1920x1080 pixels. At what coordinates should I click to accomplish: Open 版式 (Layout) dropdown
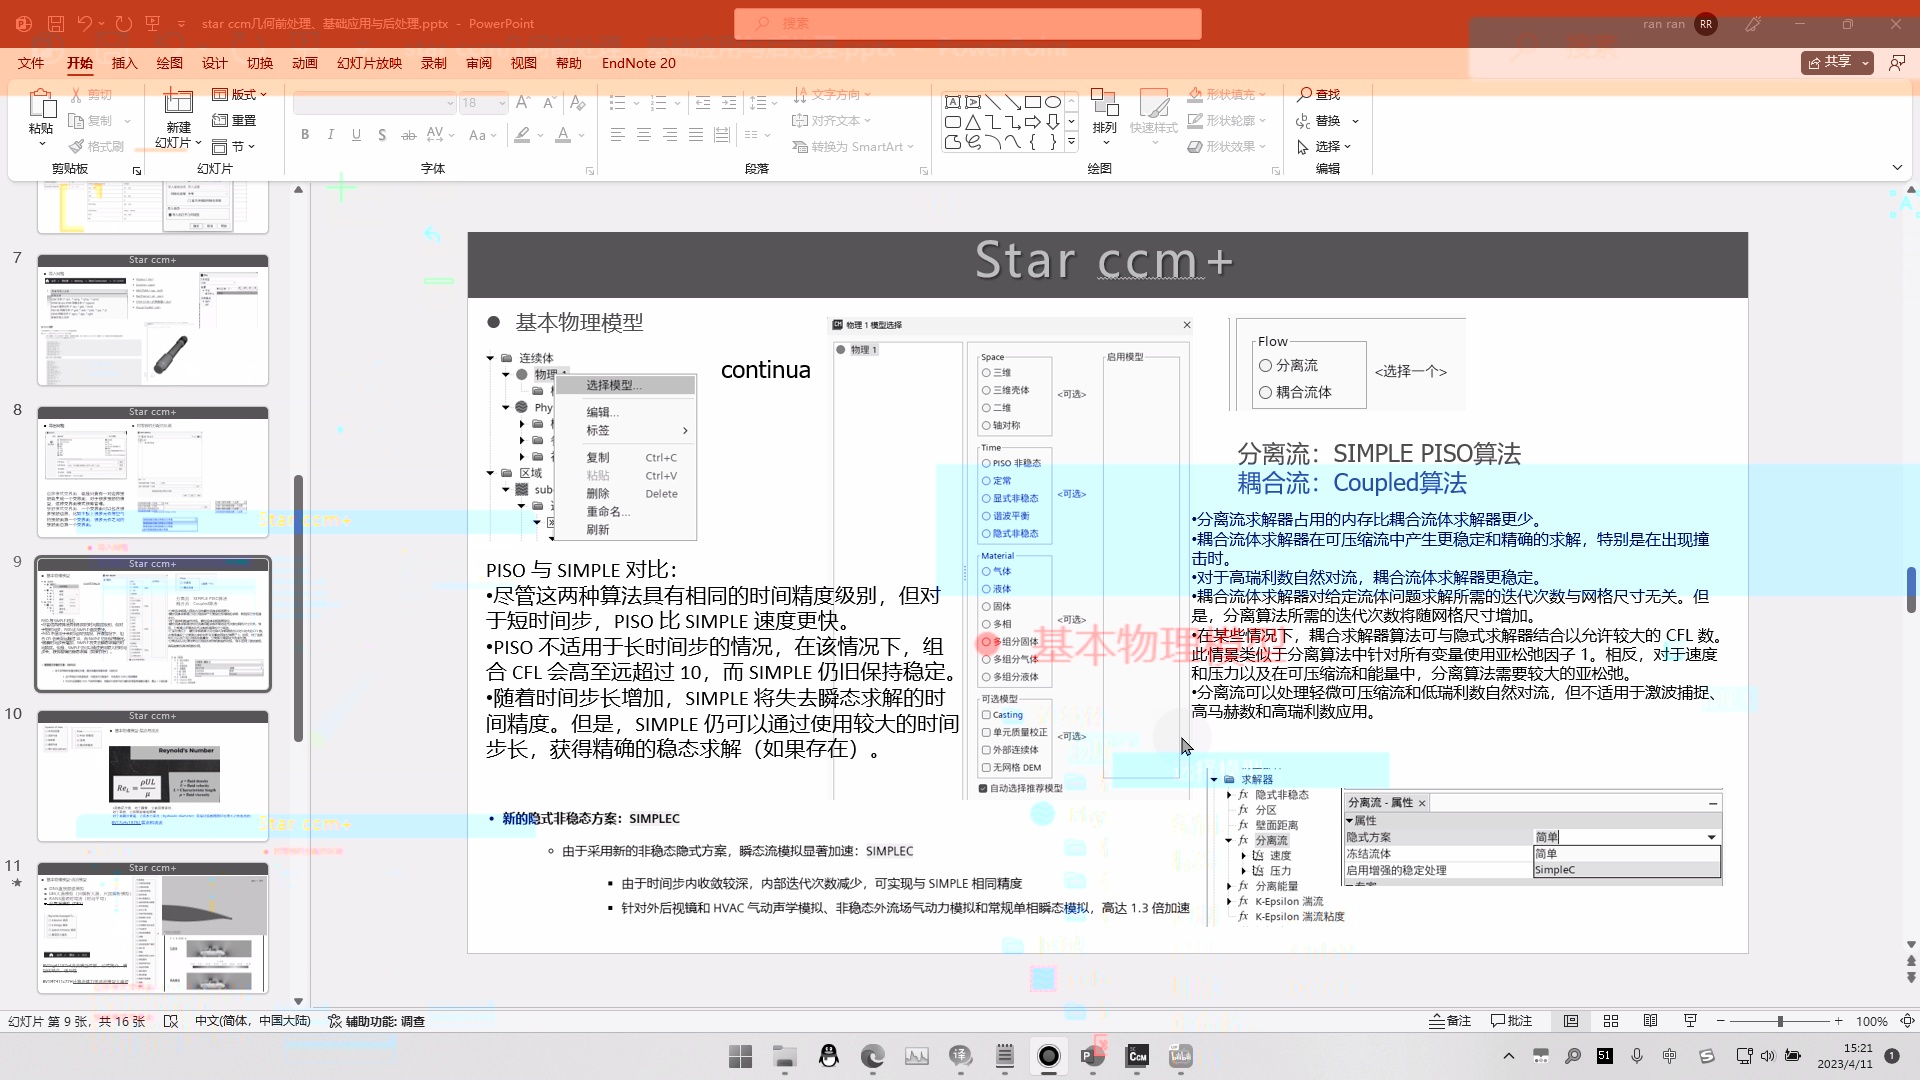(x=240, y=94)
